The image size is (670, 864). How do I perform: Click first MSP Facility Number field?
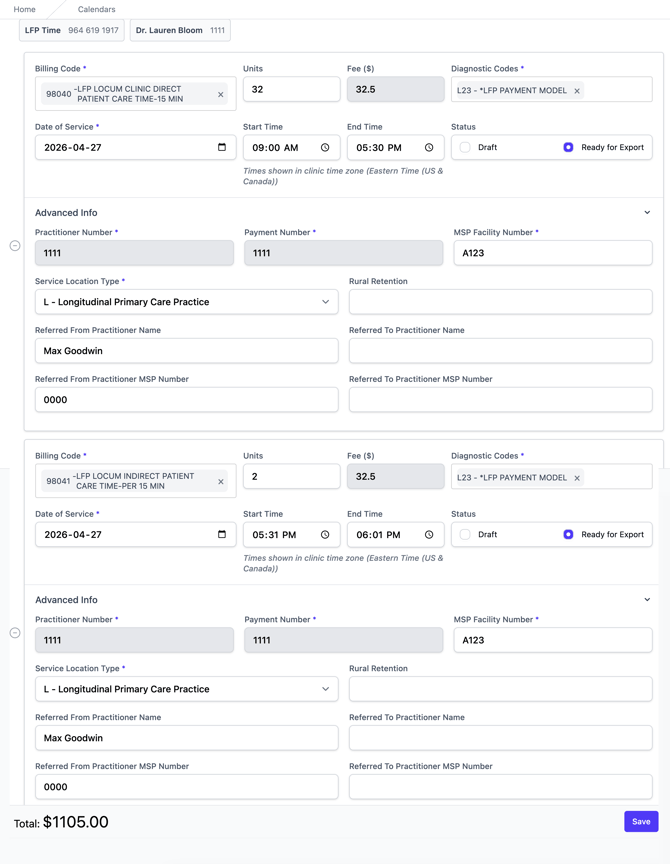[552, 253]
